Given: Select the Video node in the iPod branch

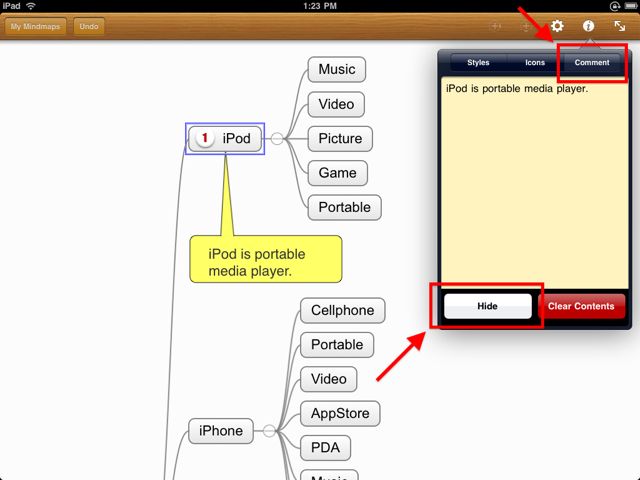Looking at the screenshot, I should pyautogui.click(x=336, y=104).
